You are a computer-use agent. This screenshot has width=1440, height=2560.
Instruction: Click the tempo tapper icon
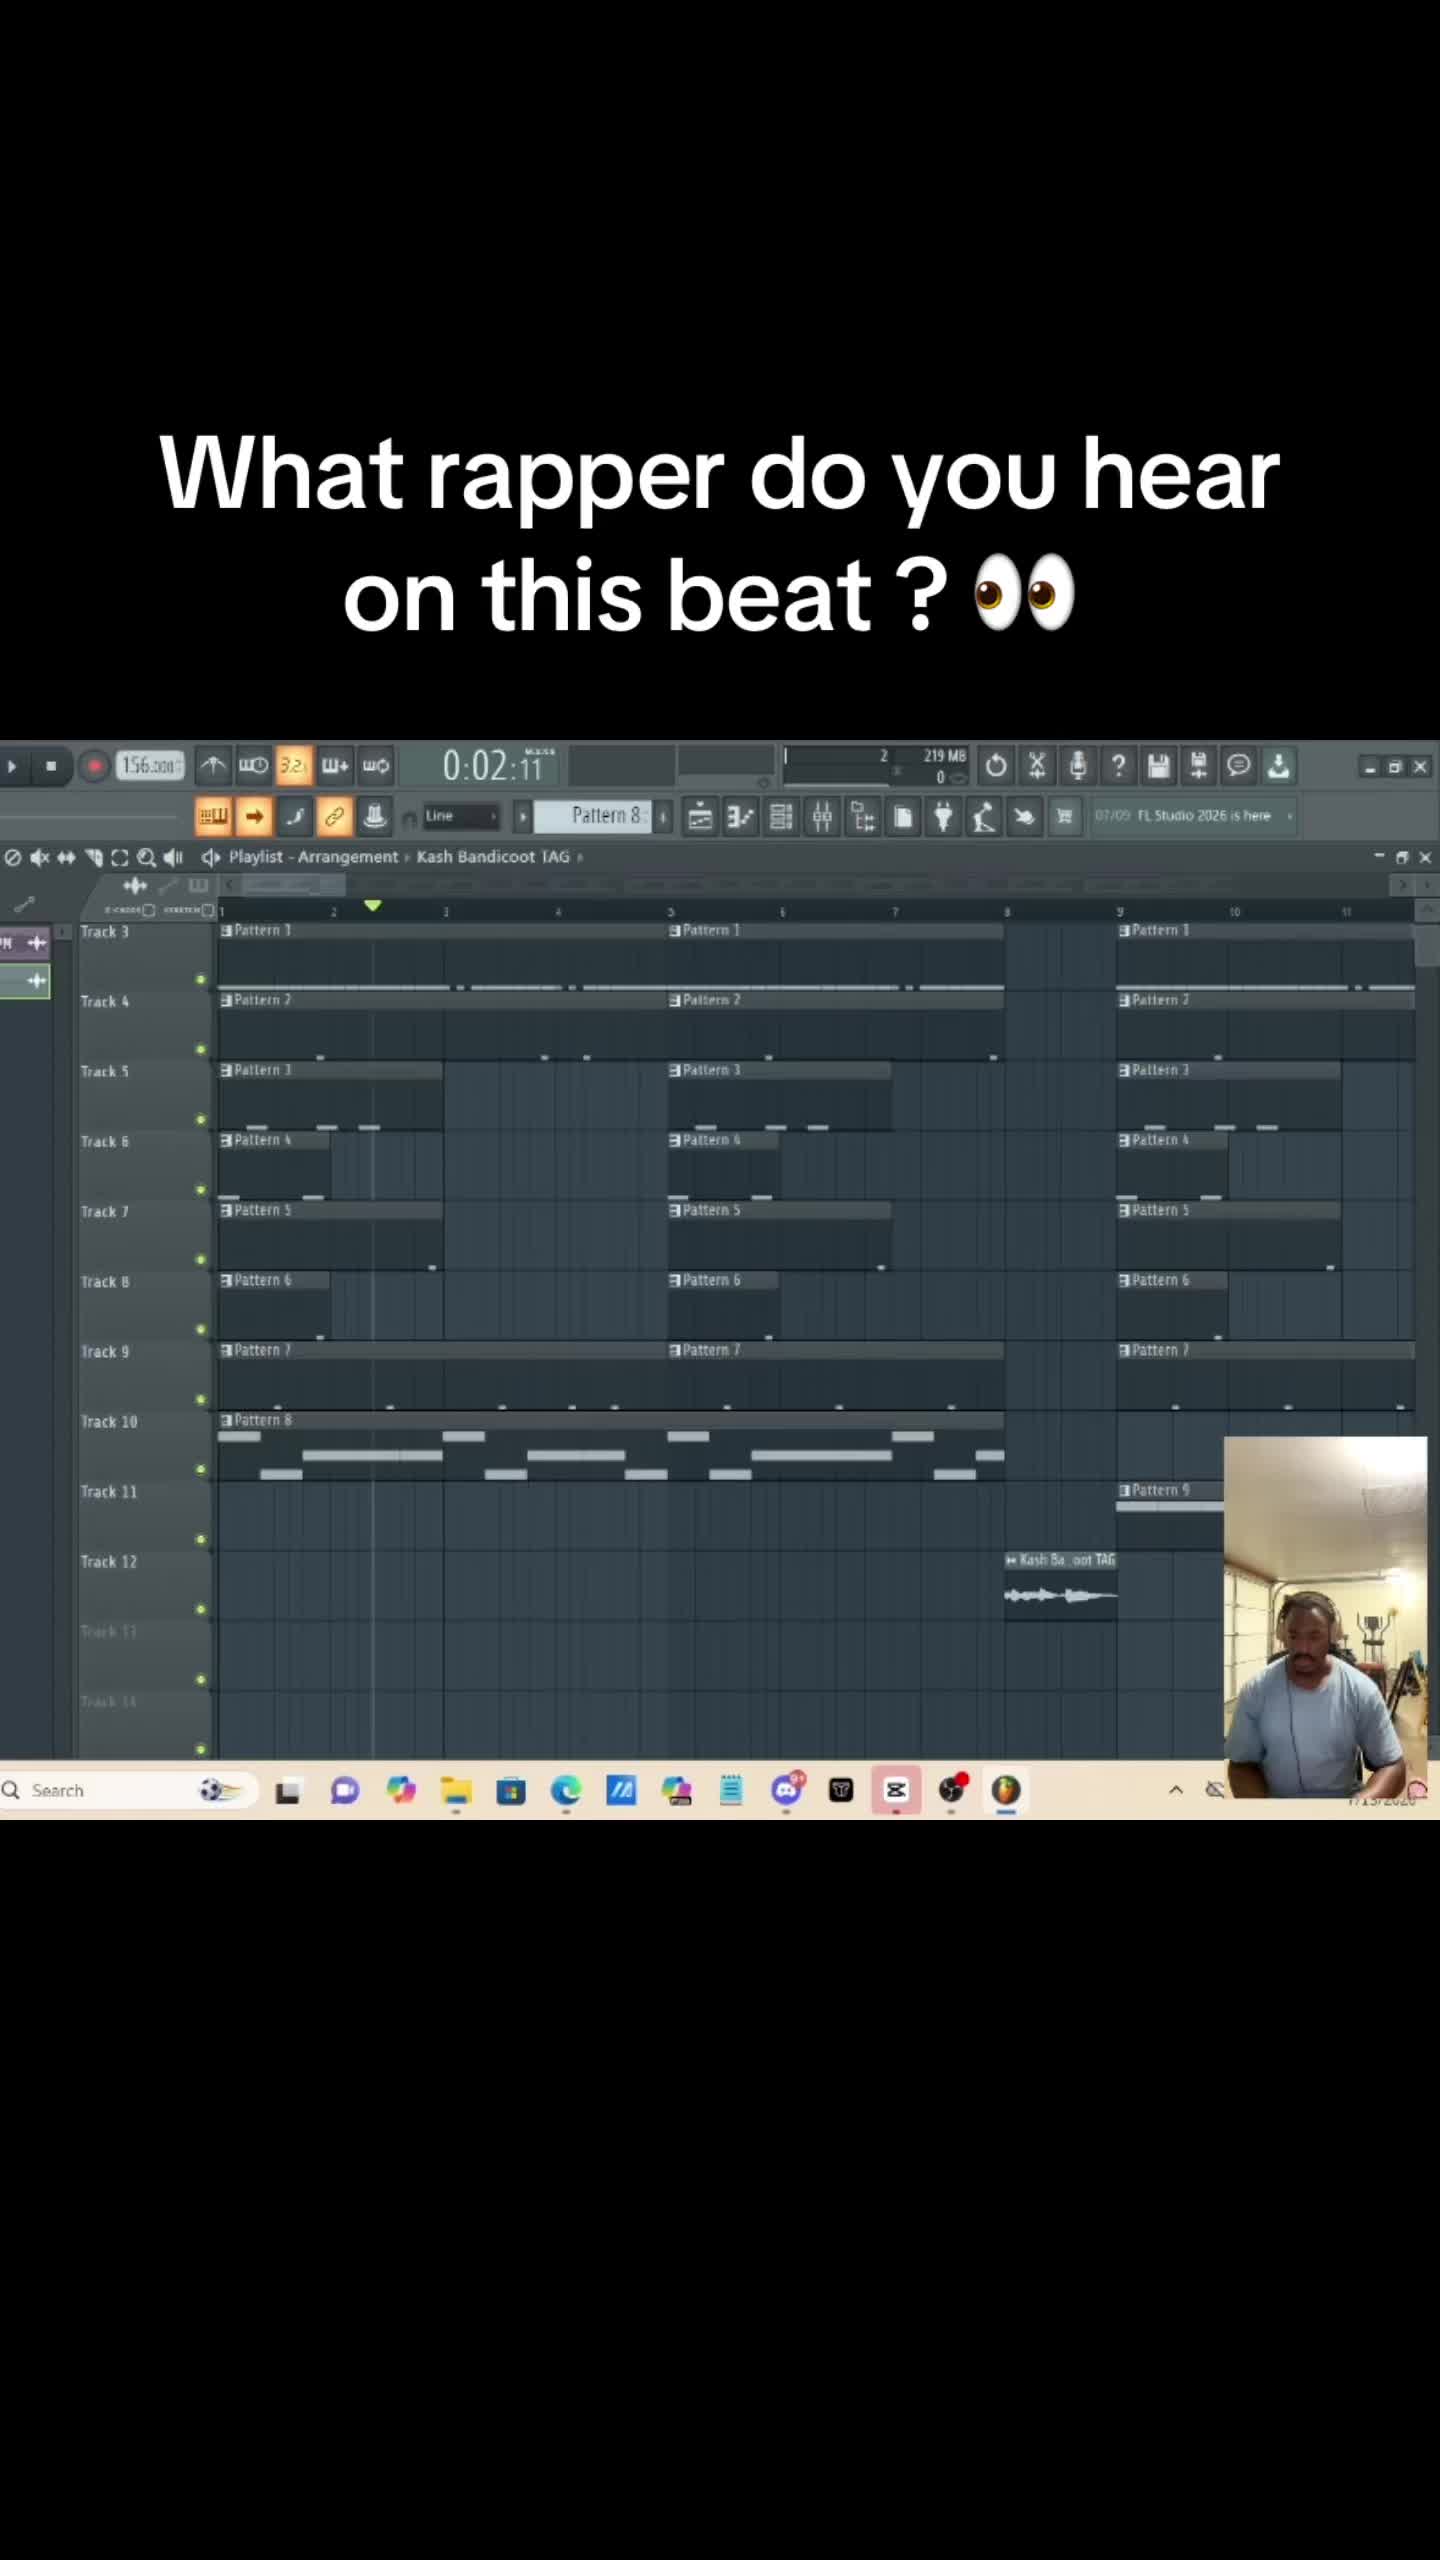coord(984,817)
